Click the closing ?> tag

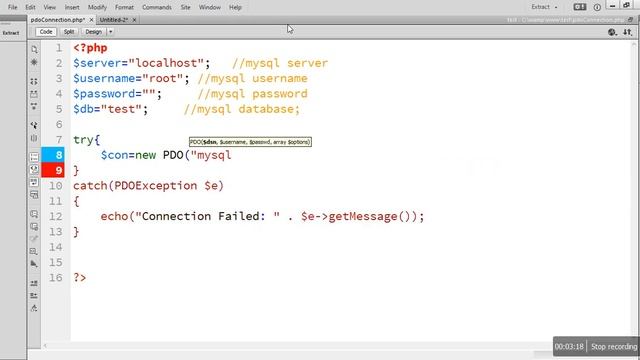tap(80, 278)
